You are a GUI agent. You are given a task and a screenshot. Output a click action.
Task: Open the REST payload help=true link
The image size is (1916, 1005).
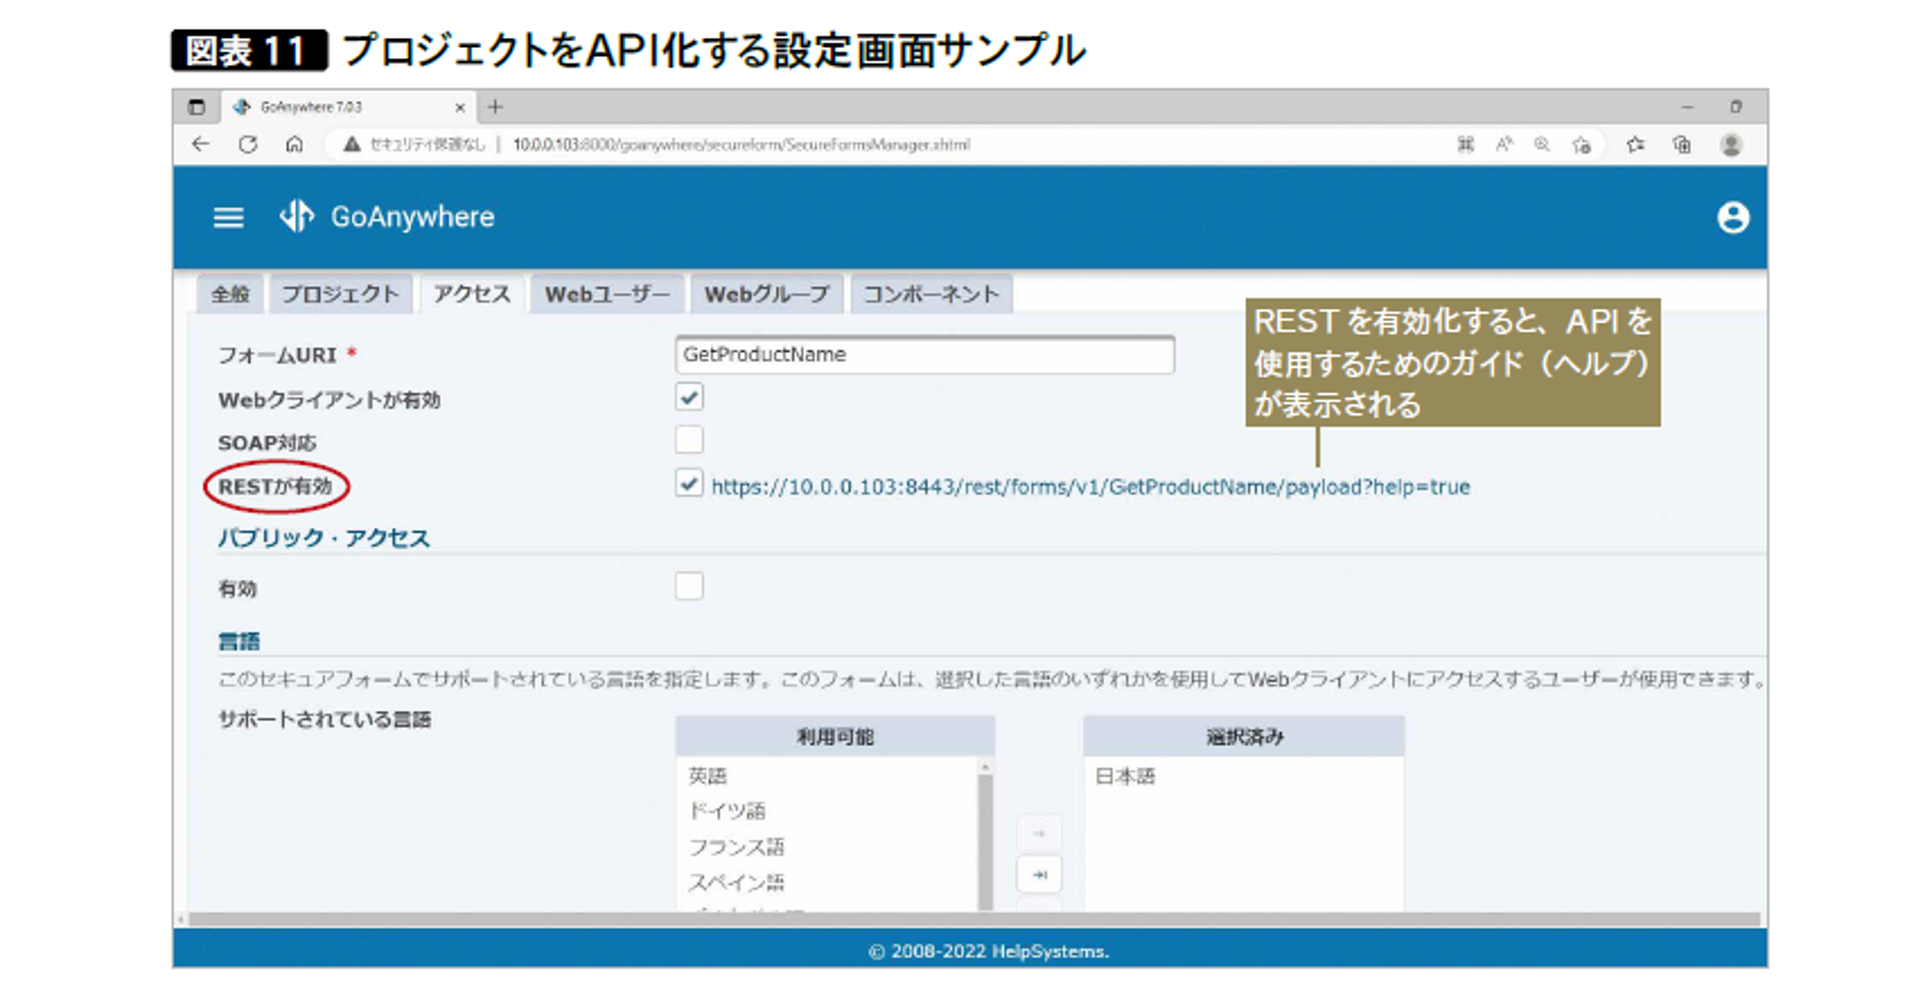[1090, 487]
